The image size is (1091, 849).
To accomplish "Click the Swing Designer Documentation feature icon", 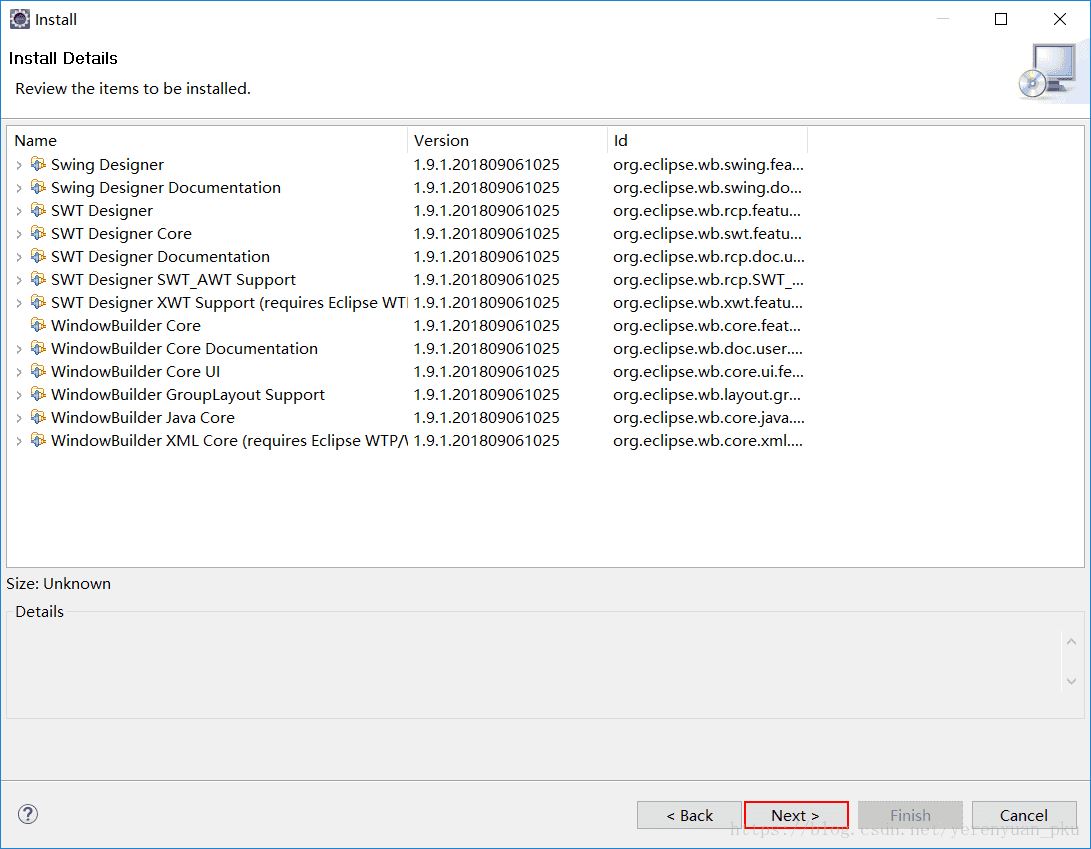I will coord(38,187).
